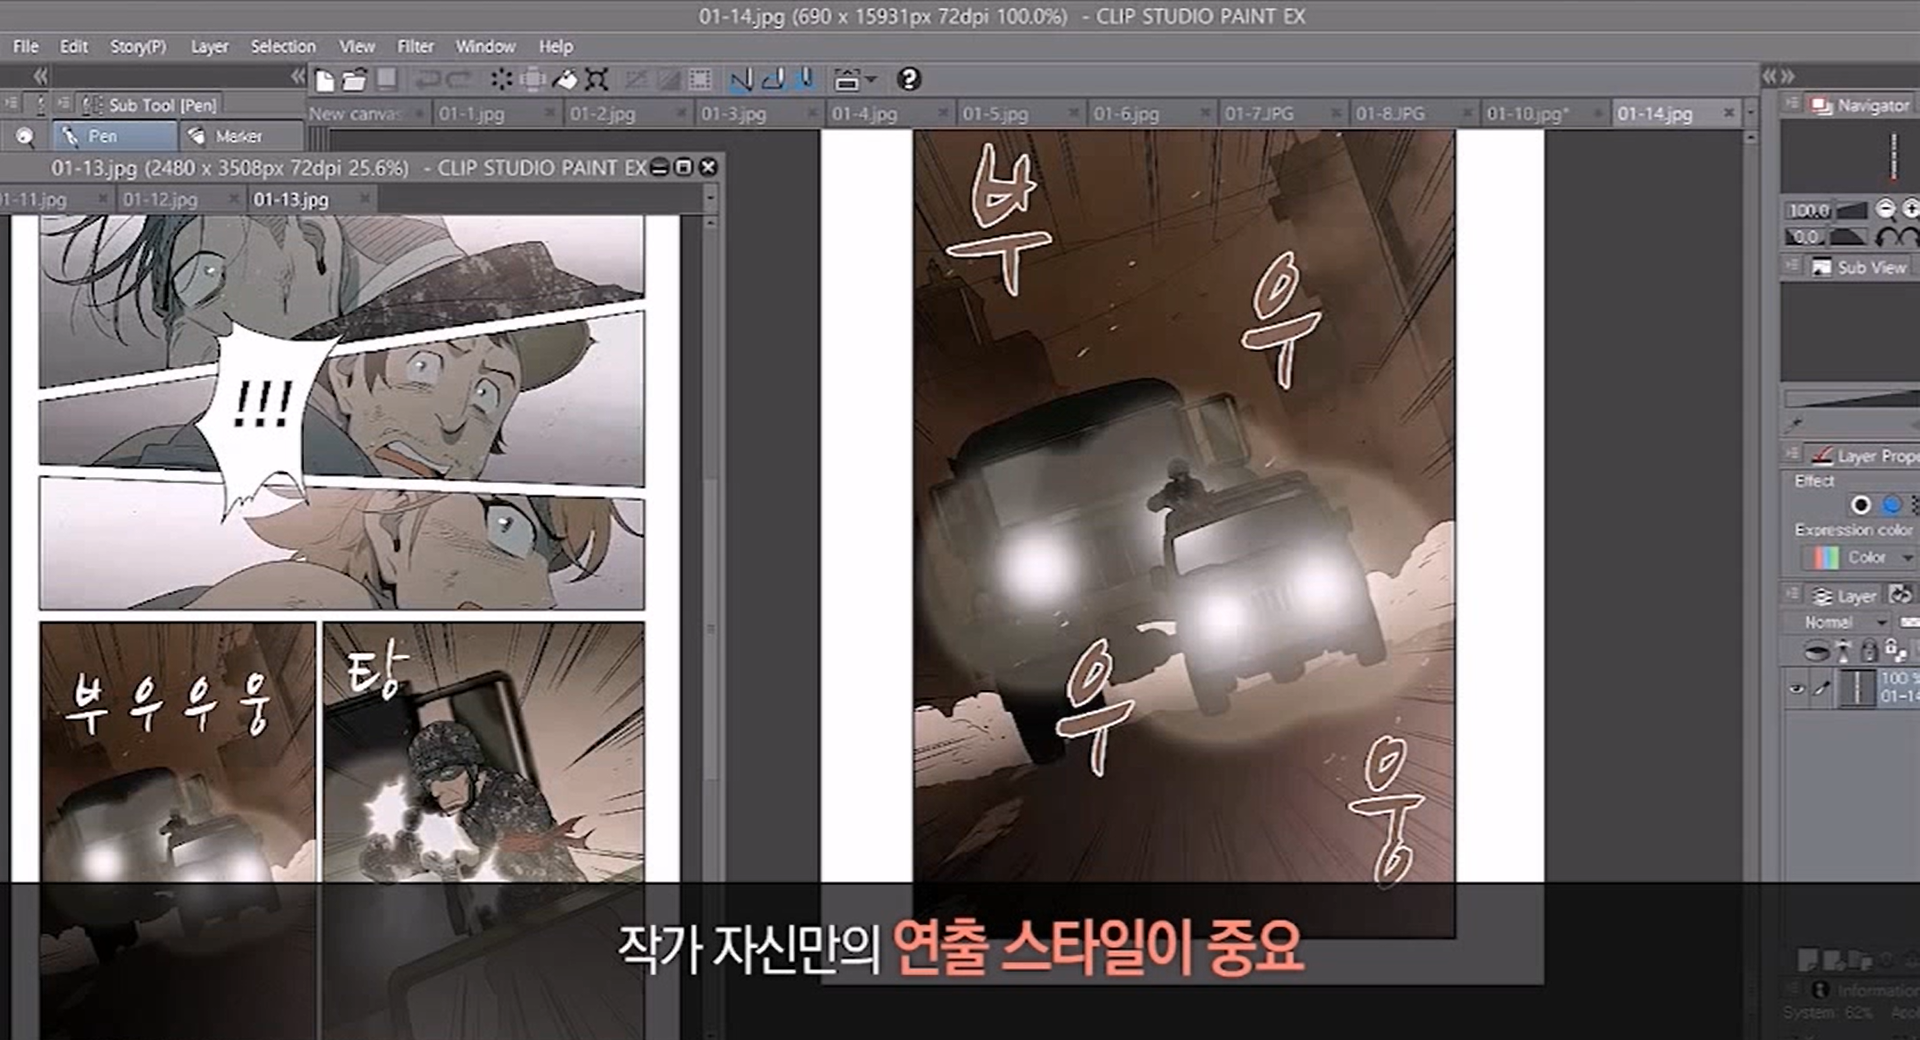Expand the right palette dock double chevrons
The height and width of the screenshot is (1040, 1920).
1779,76
